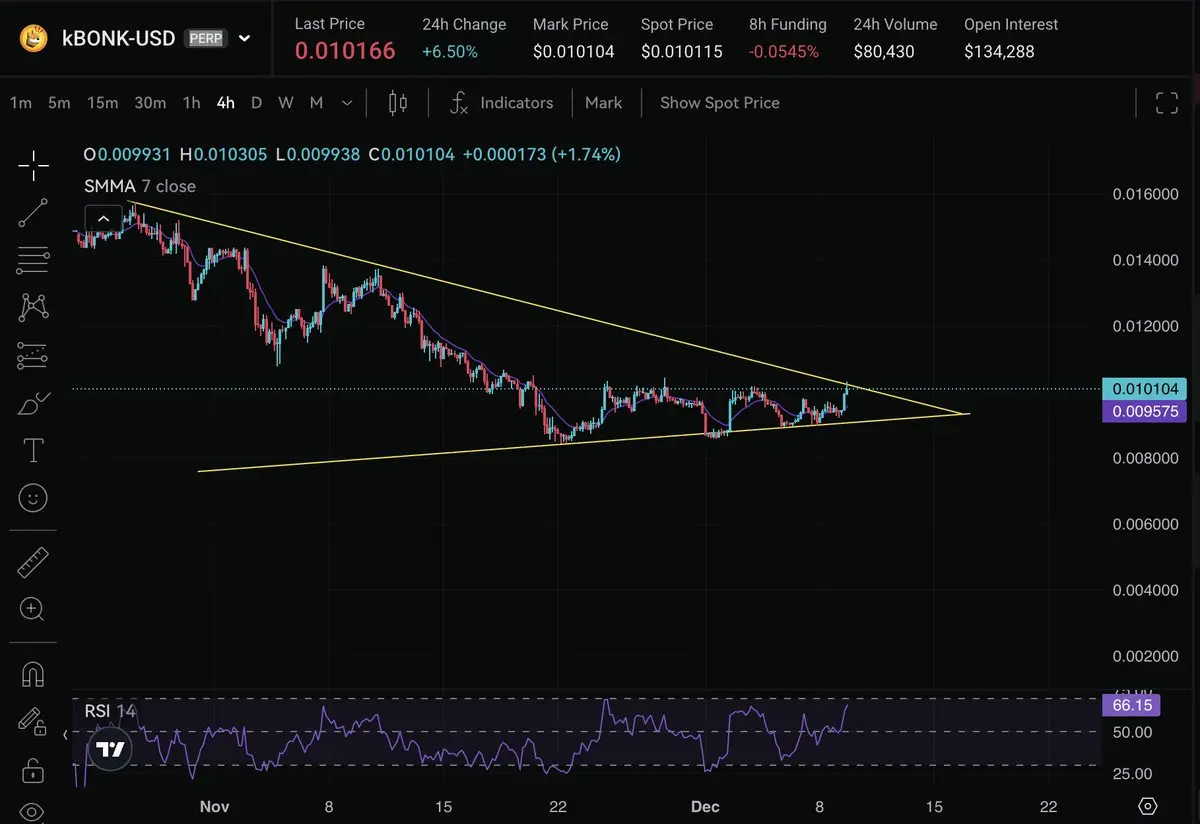The width and height of the screenshot is (1200, 824).
Task: Click the 24h Change +6.50% value
Action: pos(450,51)
